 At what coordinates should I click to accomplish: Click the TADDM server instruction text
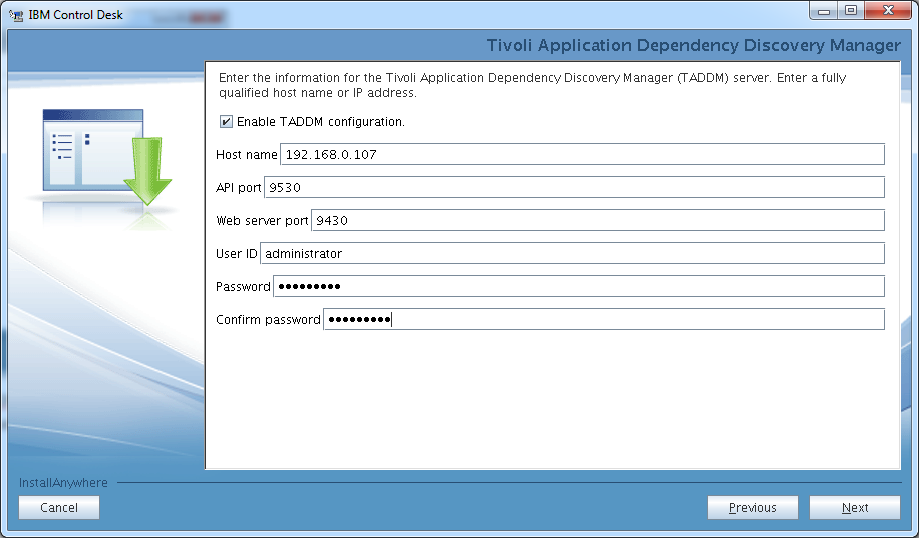532,85
